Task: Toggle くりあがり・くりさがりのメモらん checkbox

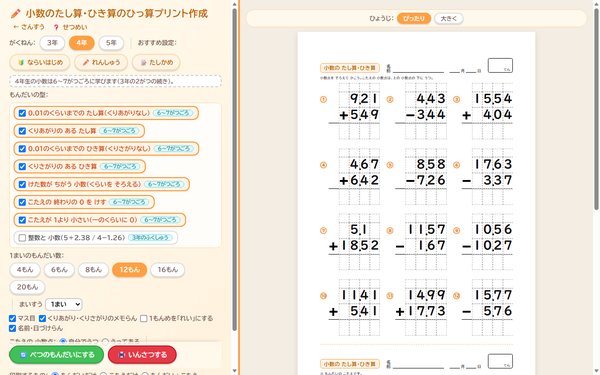Action: coord(42,318)
